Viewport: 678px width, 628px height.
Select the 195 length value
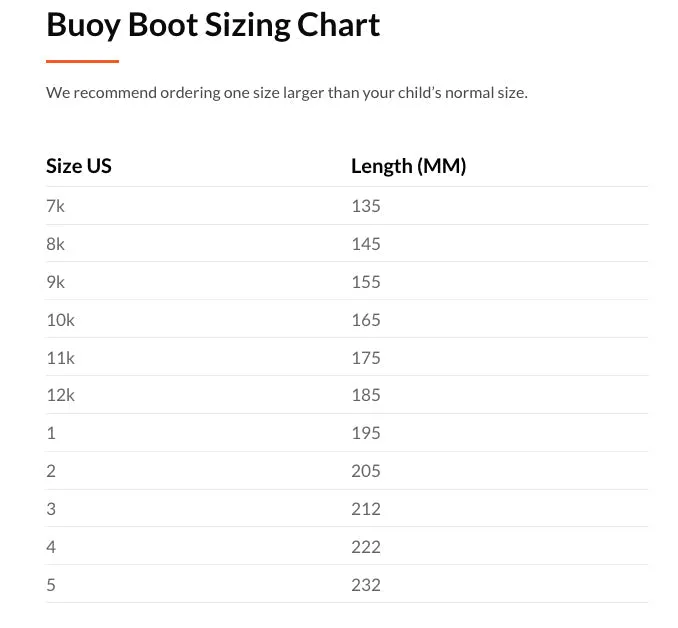(x=366, y=433)
